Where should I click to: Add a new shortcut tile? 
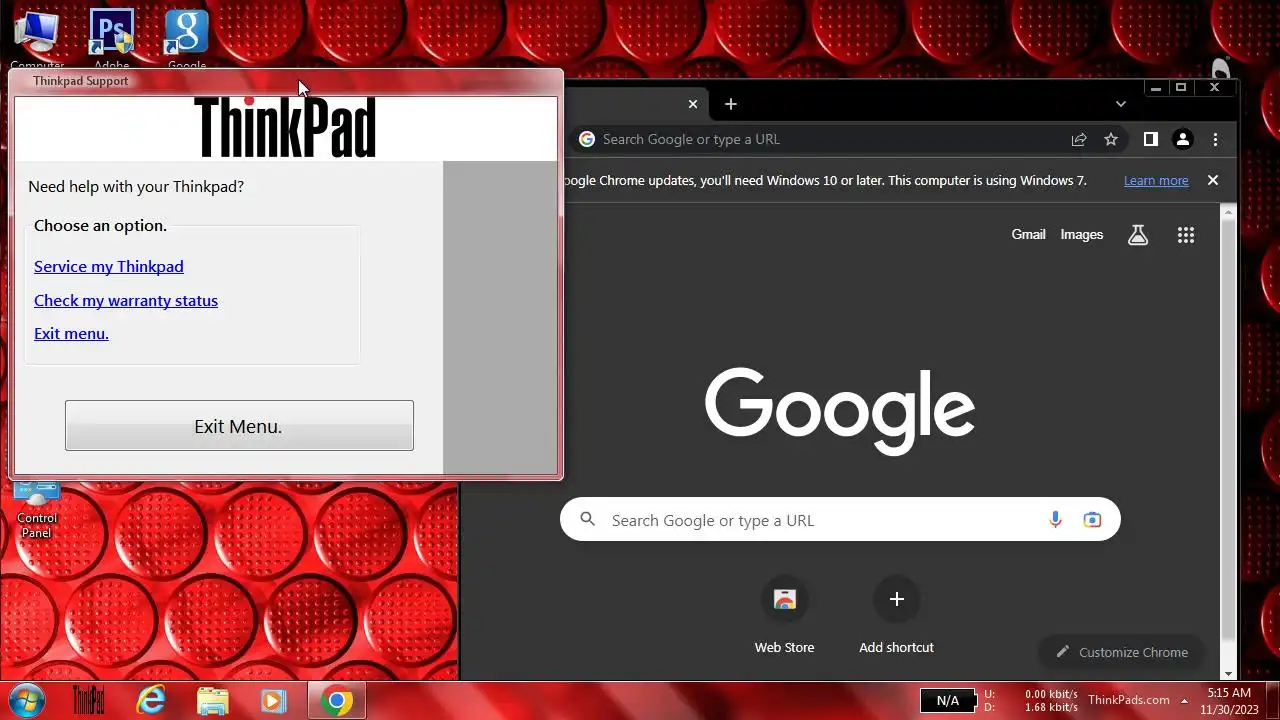896,615
